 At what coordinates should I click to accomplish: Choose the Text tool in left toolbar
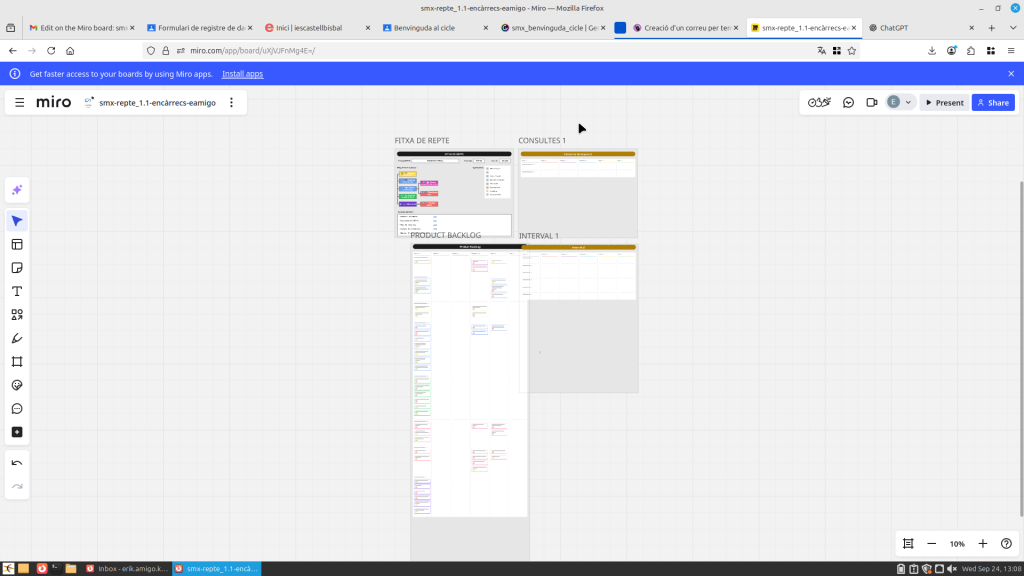(17, 291)
